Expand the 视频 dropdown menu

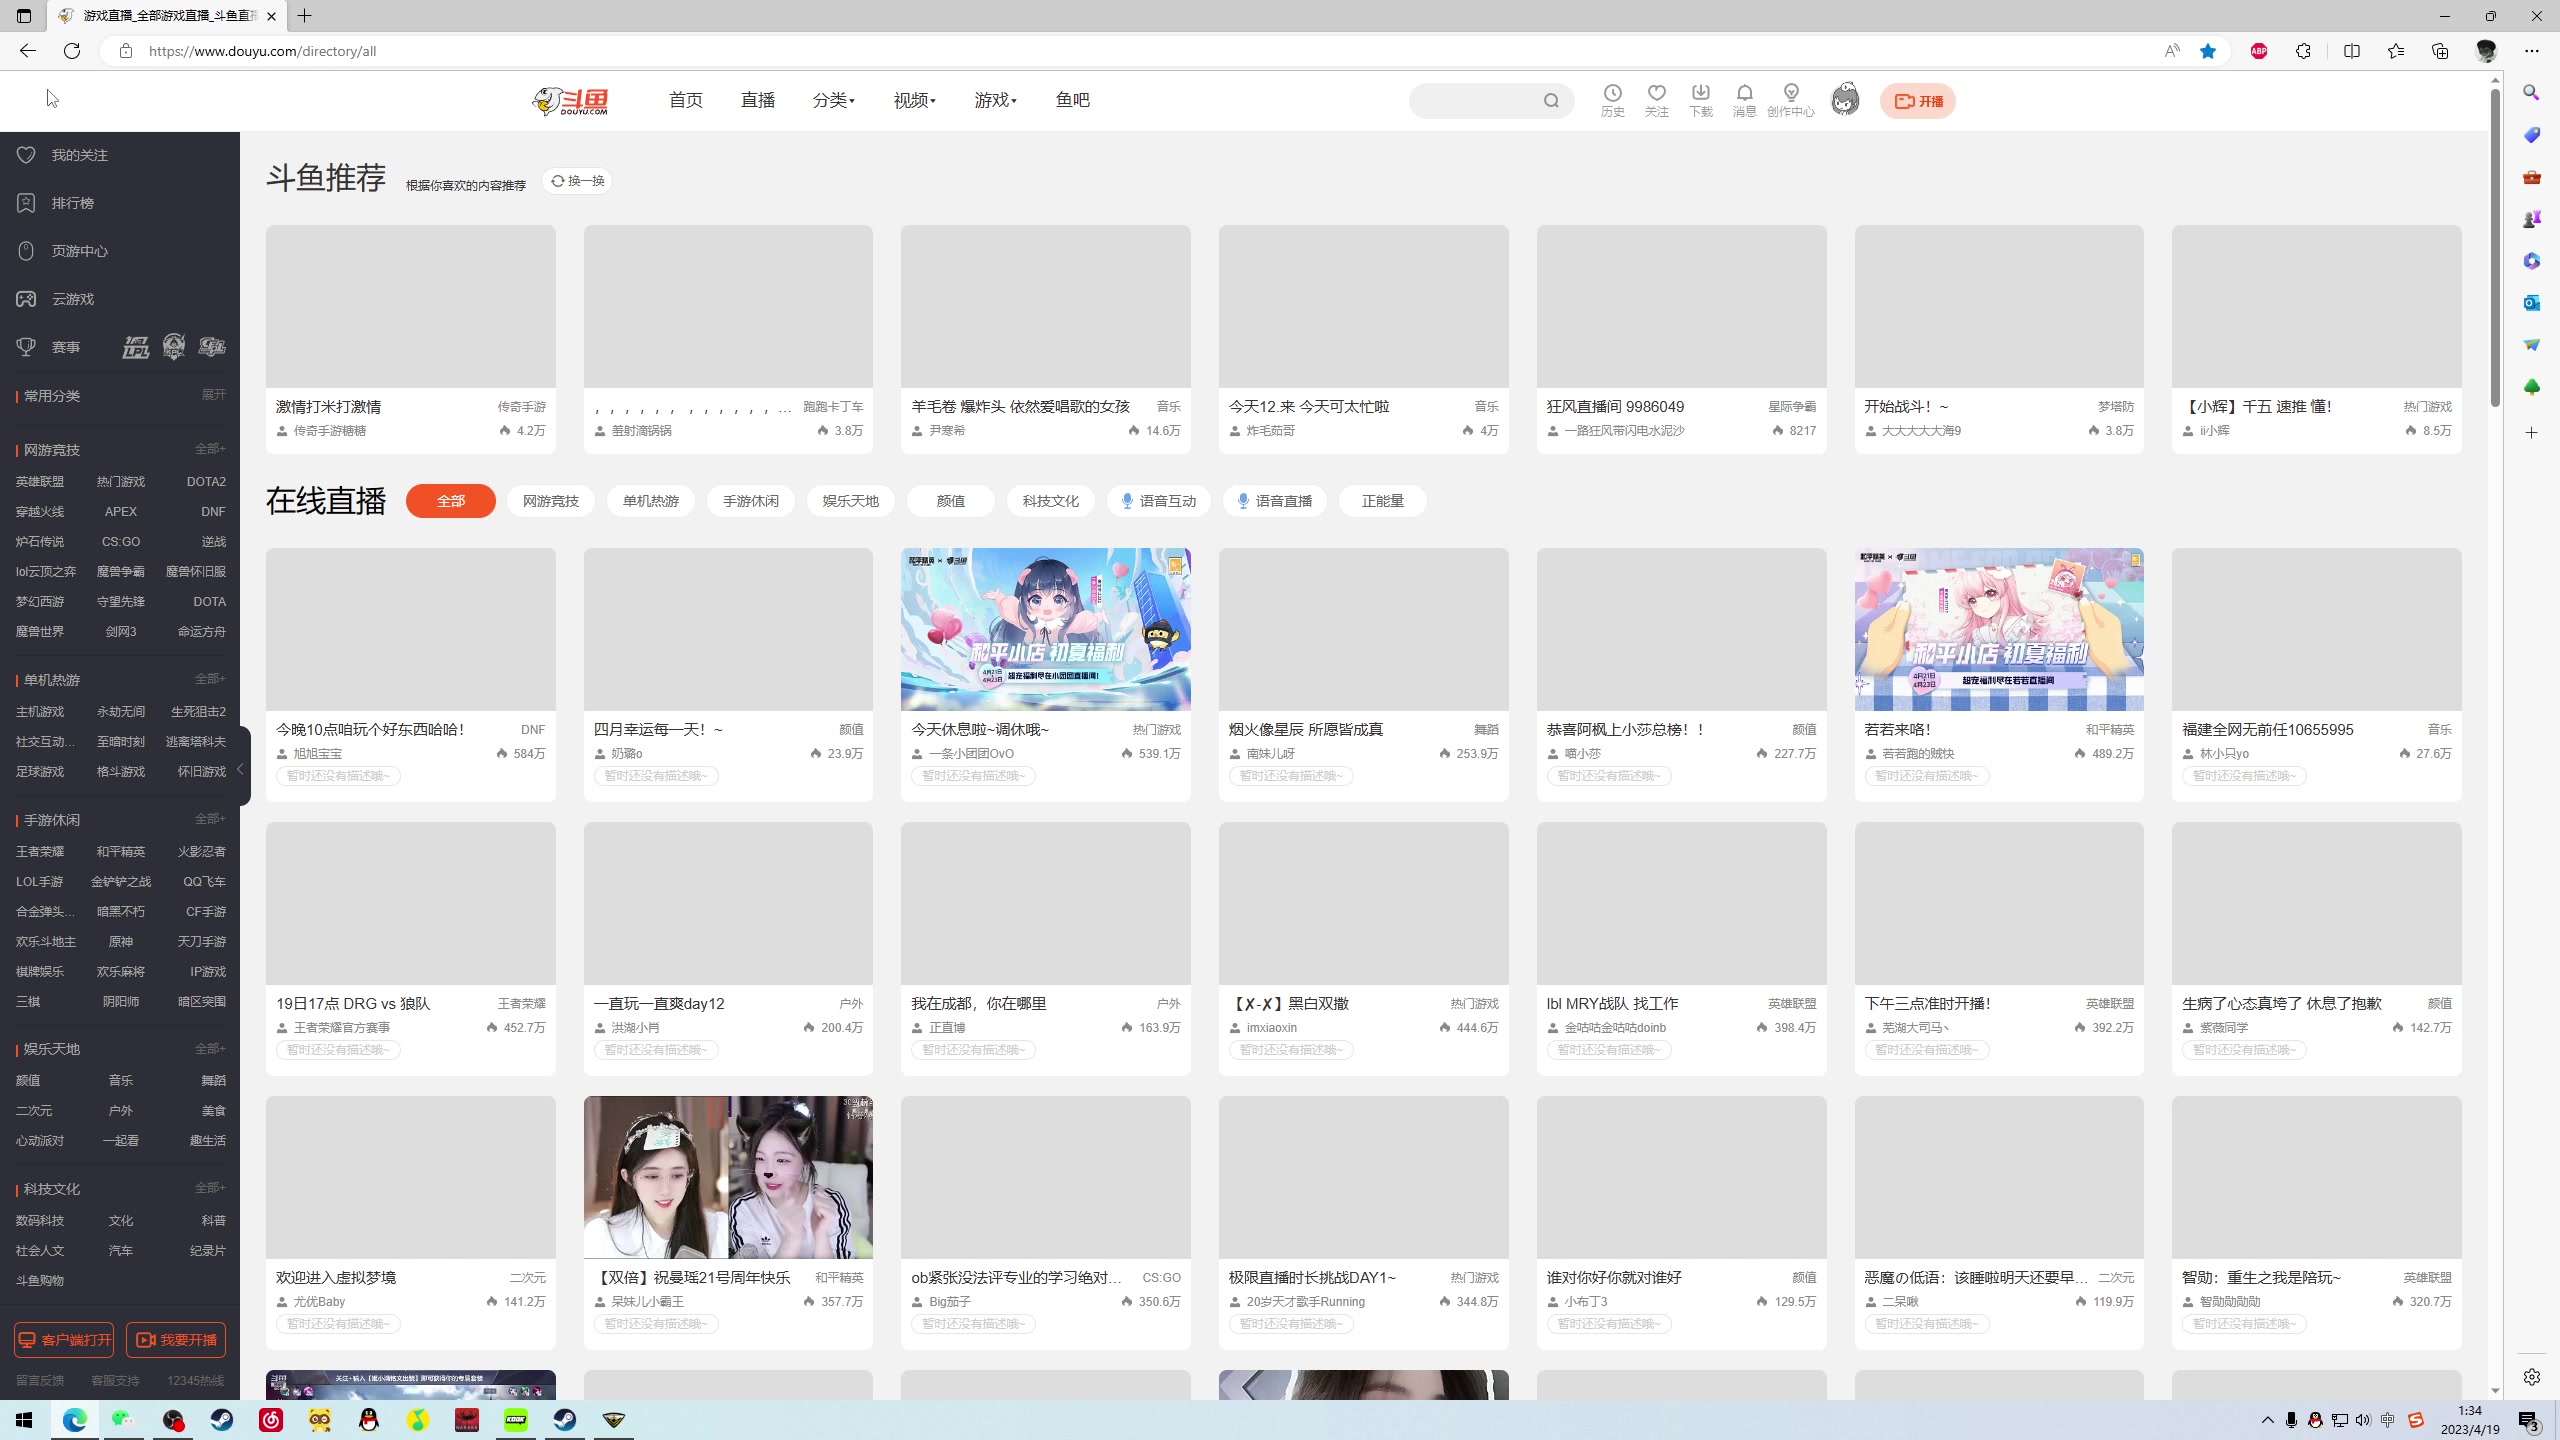tap(914, 100)
